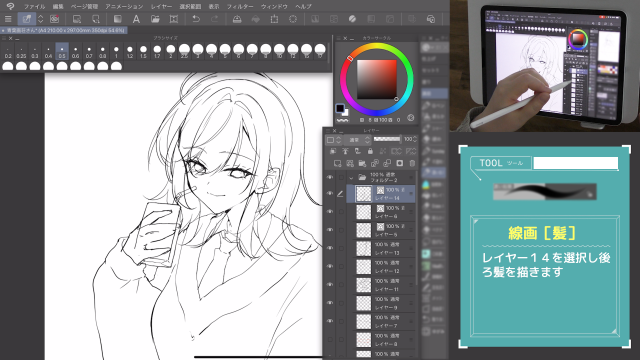The height and width of the screenshot is (360, 640).
Task: Open the layer blending mode dropdown
Action: coord(358,140)
